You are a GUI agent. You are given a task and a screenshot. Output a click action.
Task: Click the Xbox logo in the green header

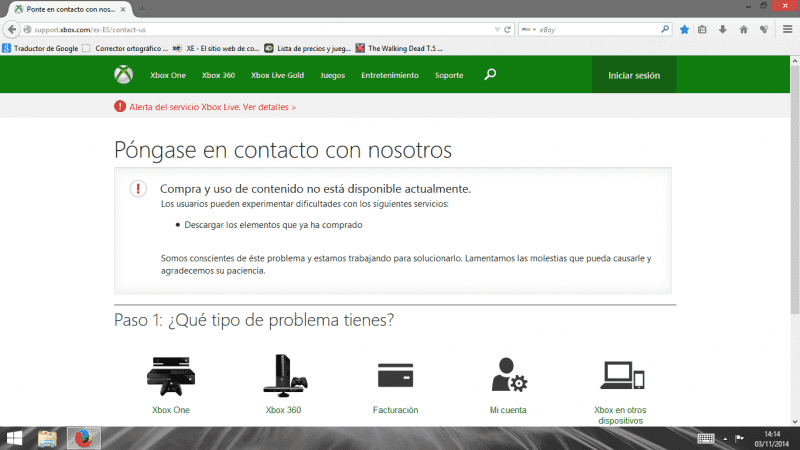[123, 74]
